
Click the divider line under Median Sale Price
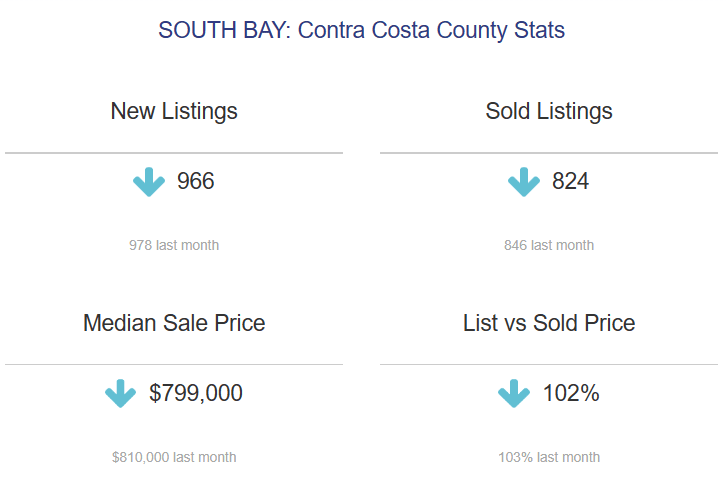174,364
